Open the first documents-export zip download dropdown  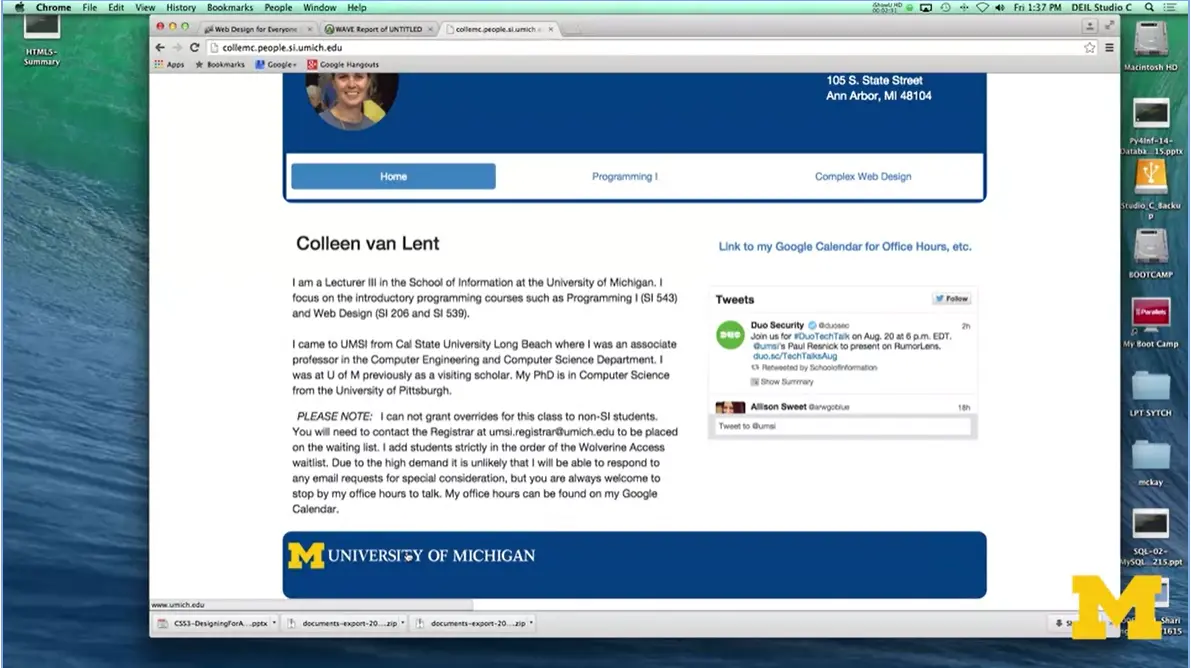coord(403,622)
